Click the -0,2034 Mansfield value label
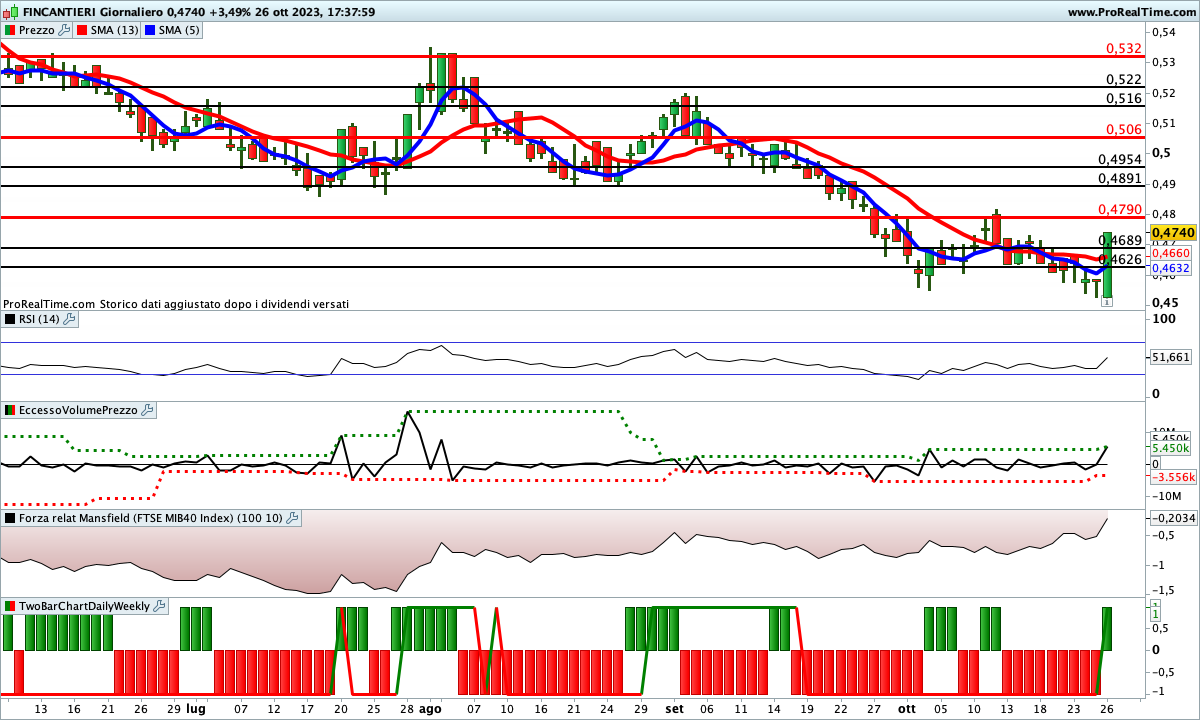Viewport: 1200px width, 720px height. (x=1174, y=518)
